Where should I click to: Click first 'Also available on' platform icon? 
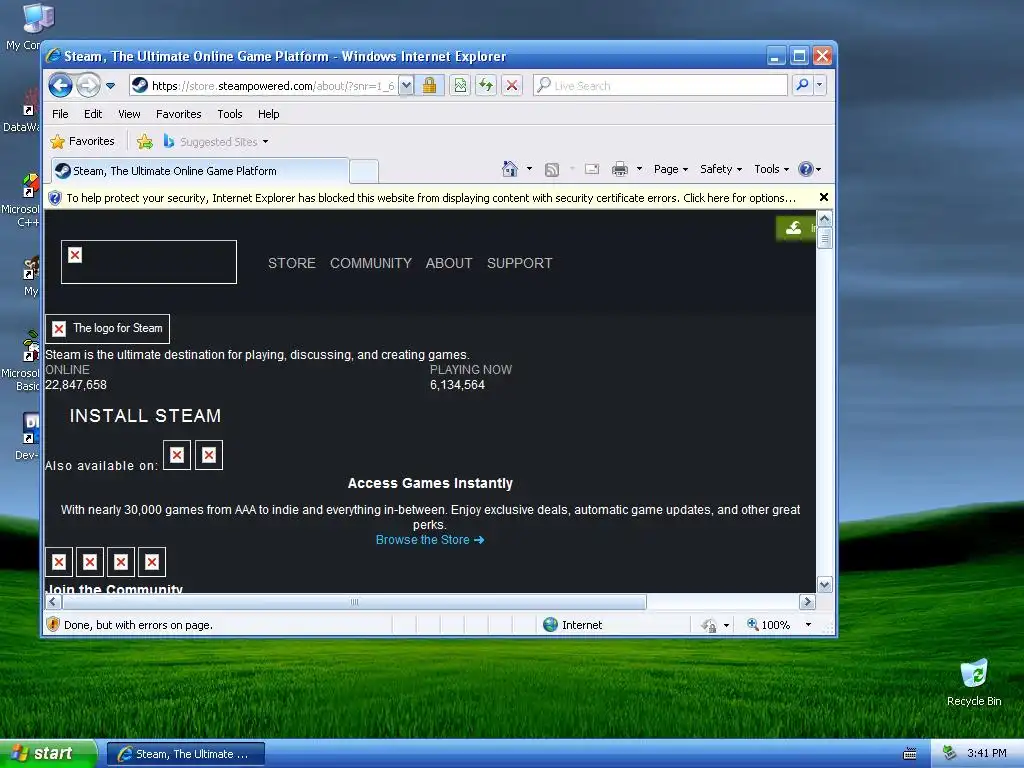[x=177, y=455]
